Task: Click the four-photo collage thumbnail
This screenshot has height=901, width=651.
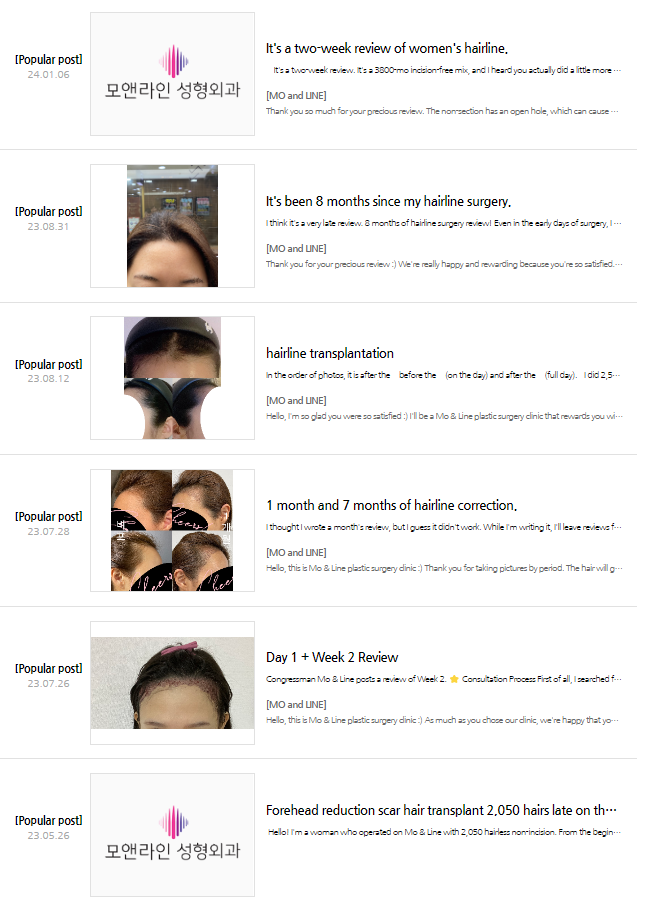Action: (x=172, y=530)
